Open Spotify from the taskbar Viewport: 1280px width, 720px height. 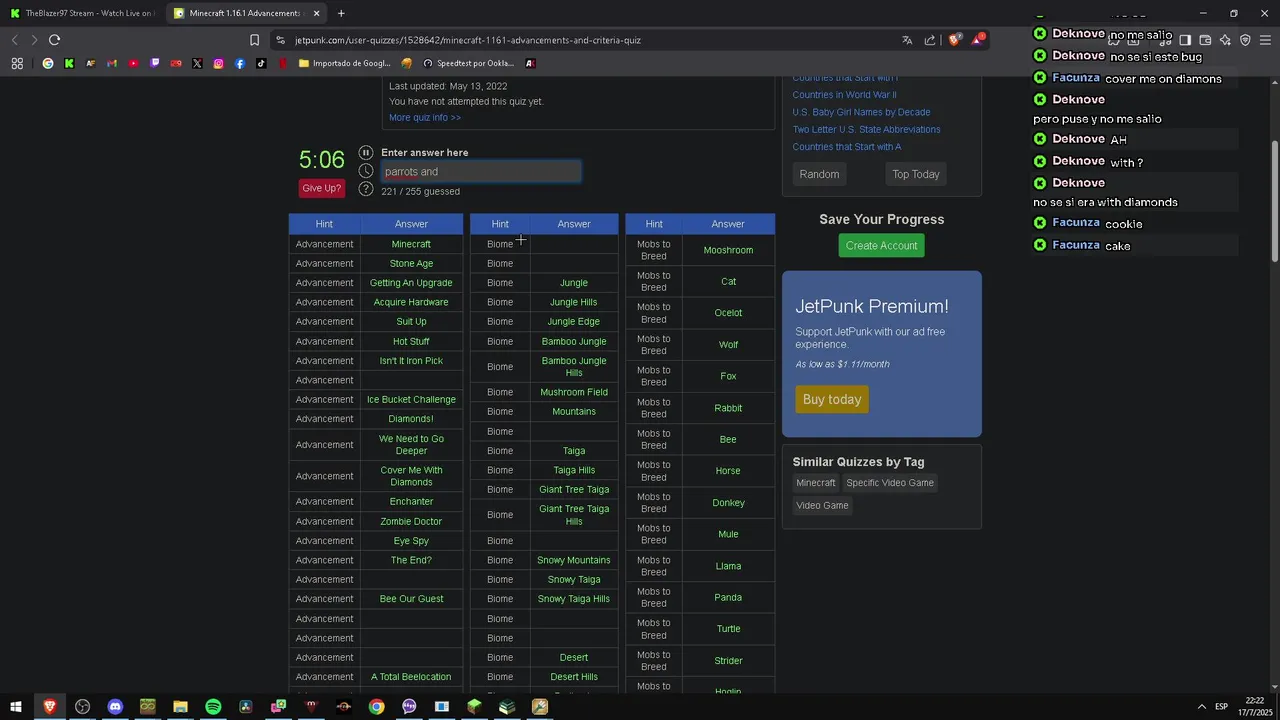(213, 707)
